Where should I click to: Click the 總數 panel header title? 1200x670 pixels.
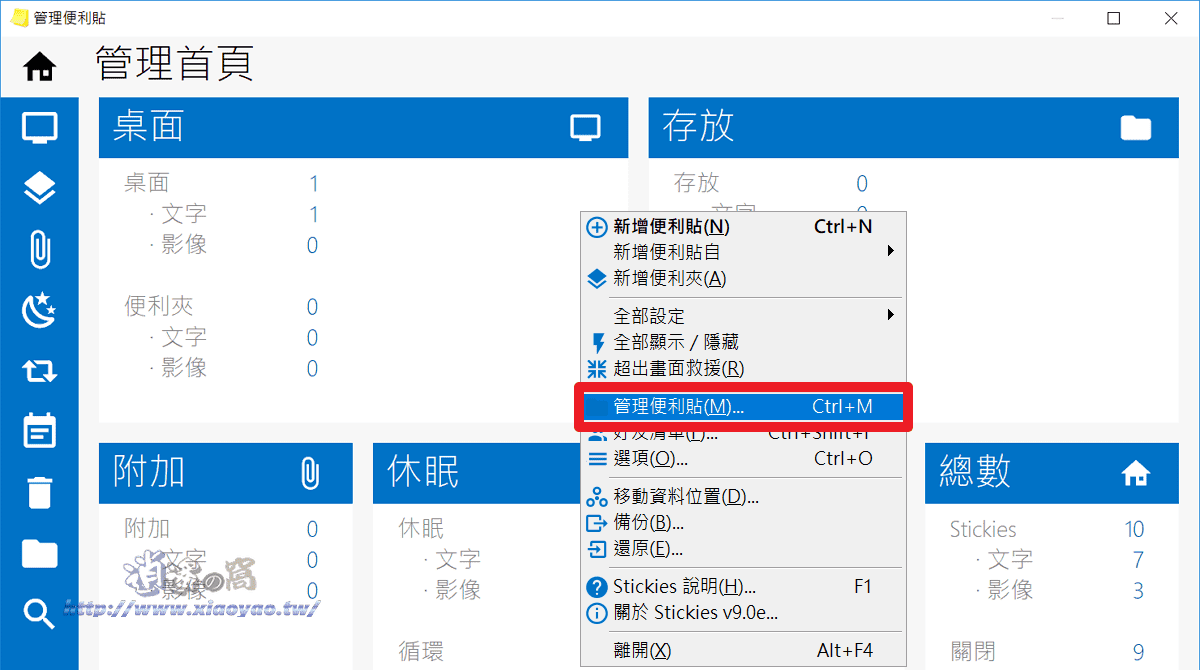click(975, 472)
